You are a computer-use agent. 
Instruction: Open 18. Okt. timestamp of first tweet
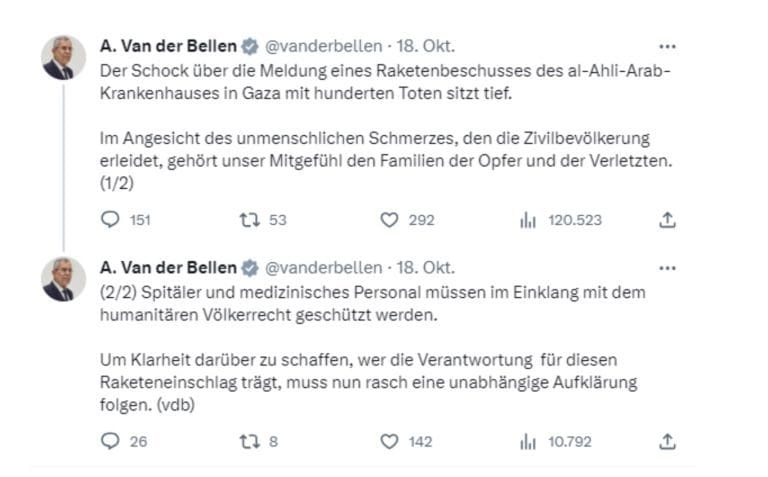coord(426,46)
